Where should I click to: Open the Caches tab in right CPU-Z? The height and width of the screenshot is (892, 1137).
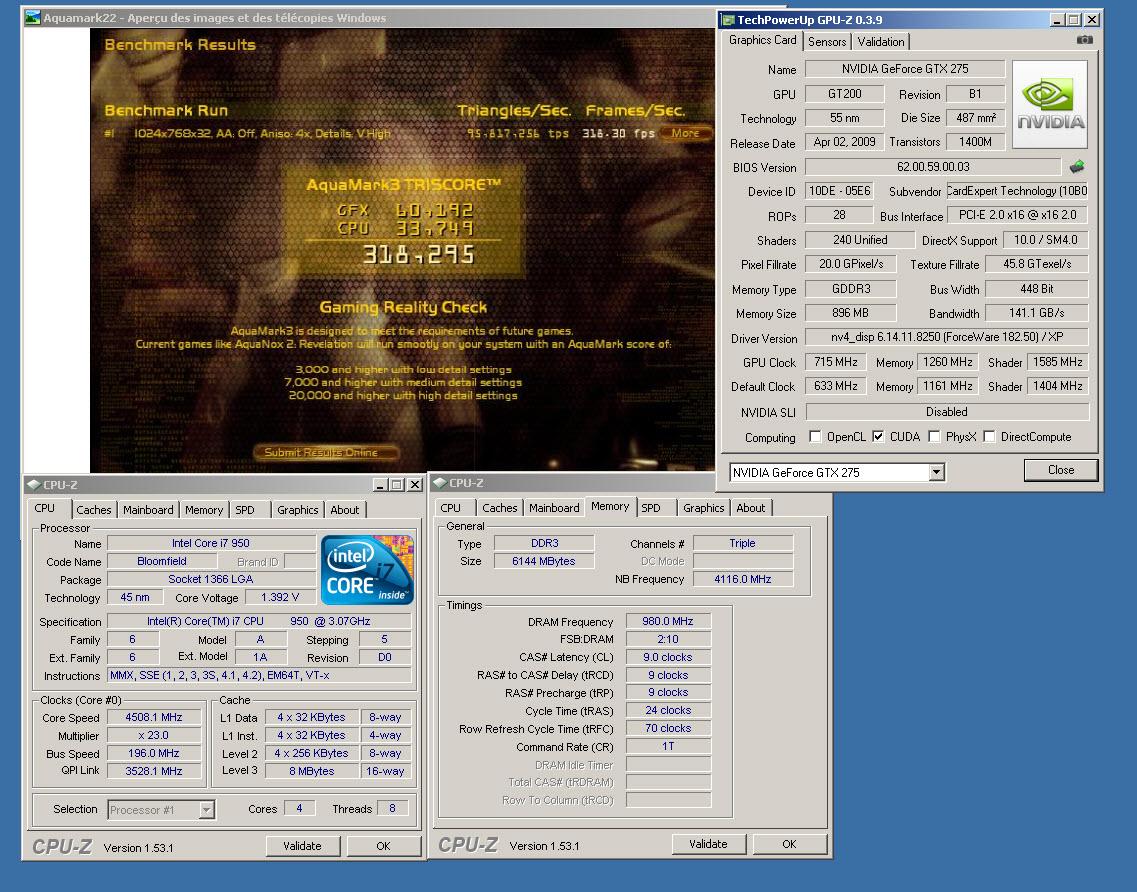point(500,508)
